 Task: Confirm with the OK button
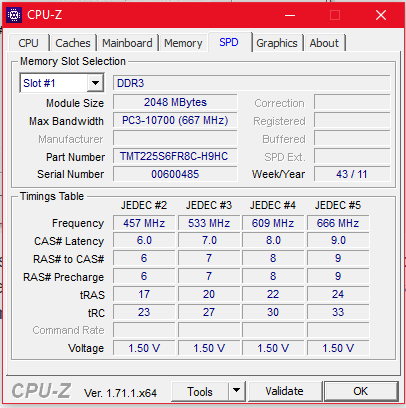[361, 391]
